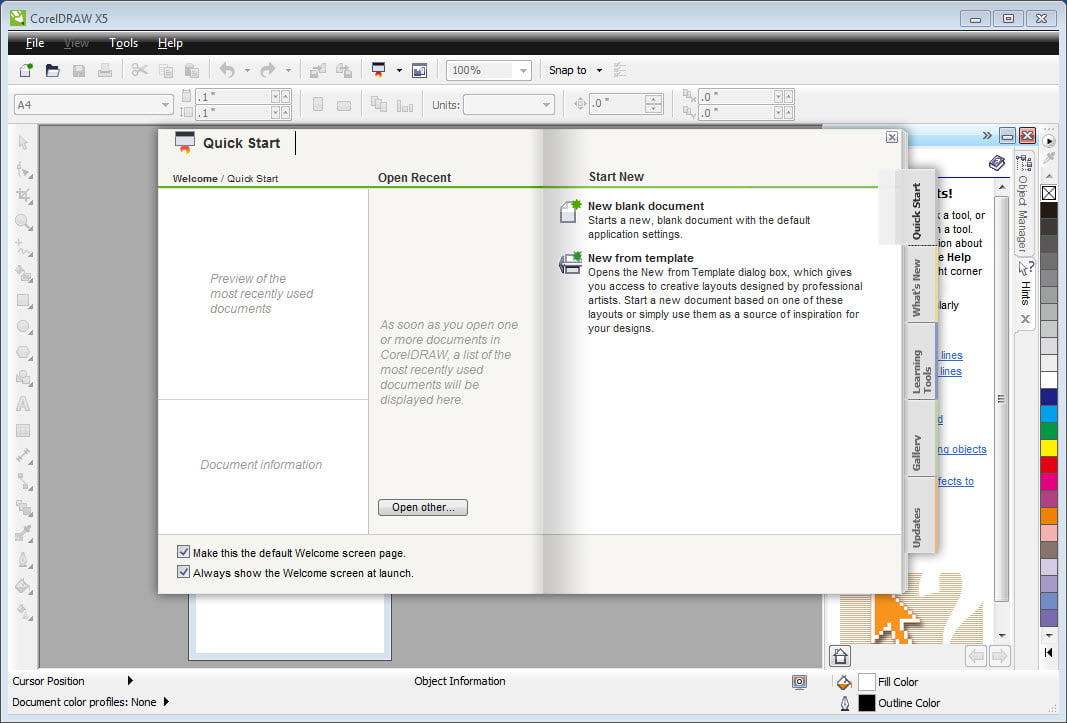The height and width of the screenshot is (723, 1067).
Task: Expand the Document color profiles arrow
Action: [x=166, y=701]
